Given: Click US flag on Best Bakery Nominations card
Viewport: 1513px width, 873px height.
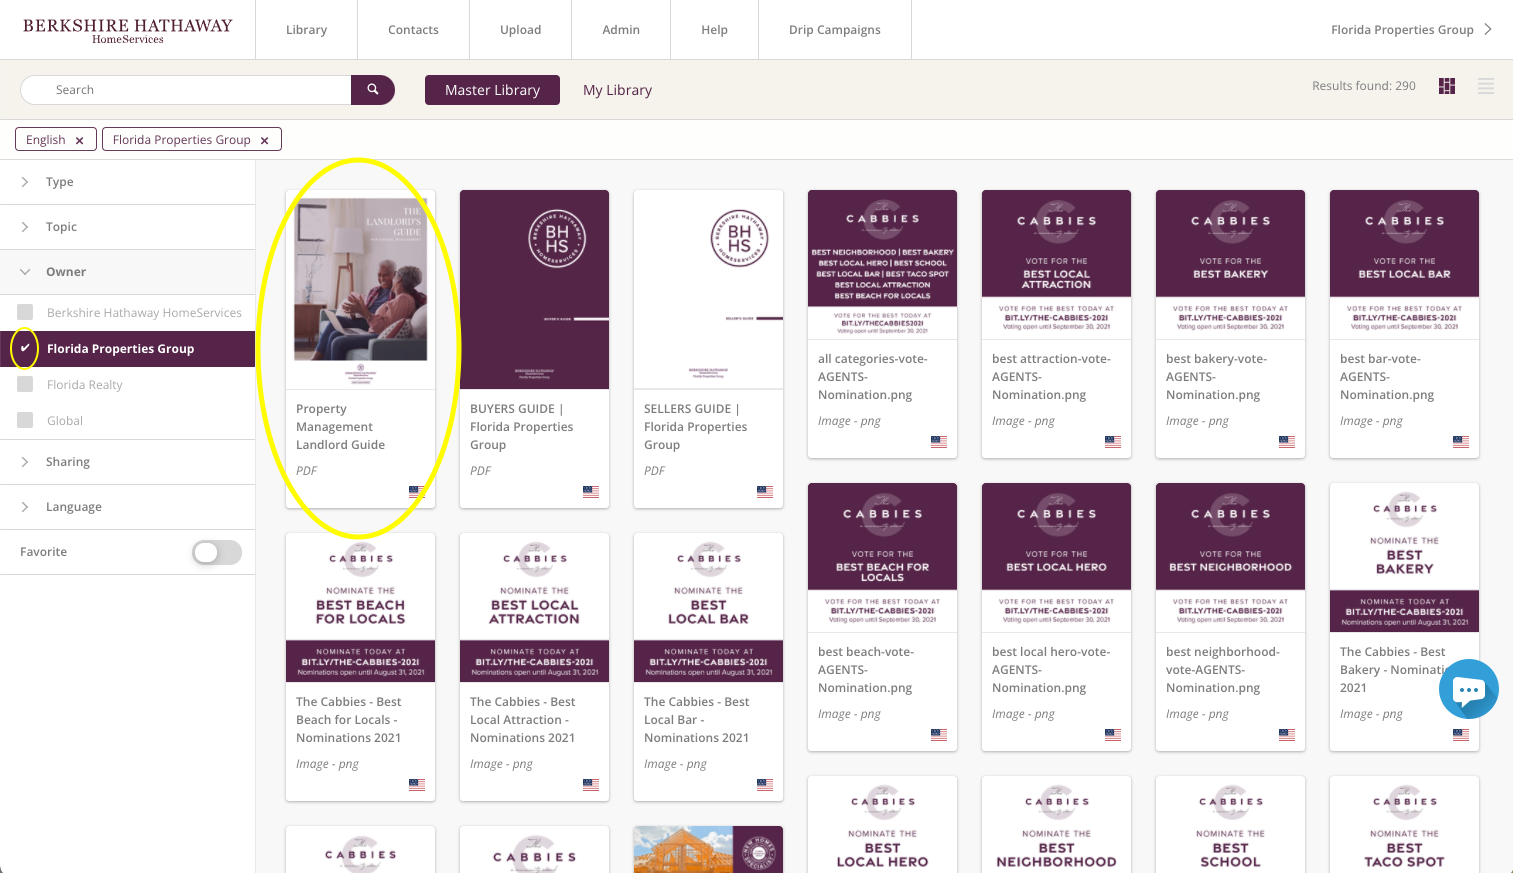Looking at the screenshot, I should point(1461,734).
